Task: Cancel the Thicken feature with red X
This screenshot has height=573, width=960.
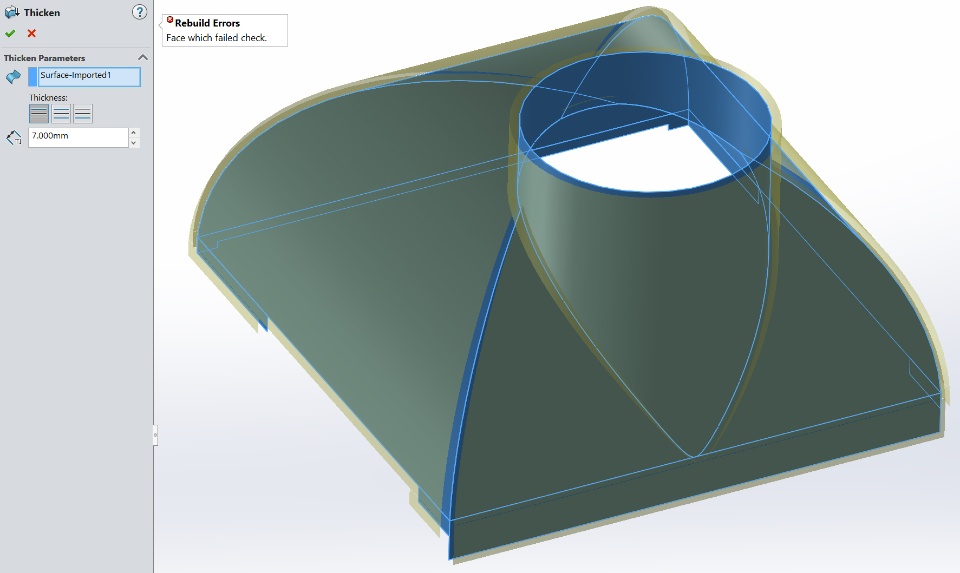Action: [x=31, y=33]
